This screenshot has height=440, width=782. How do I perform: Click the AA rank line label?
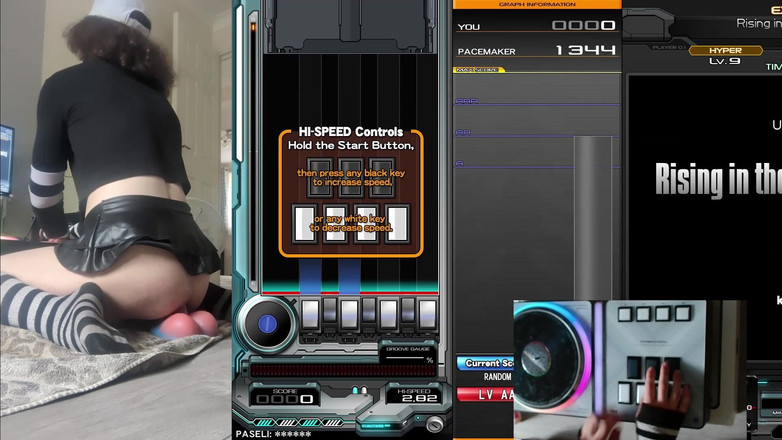[x=463, y=133]
